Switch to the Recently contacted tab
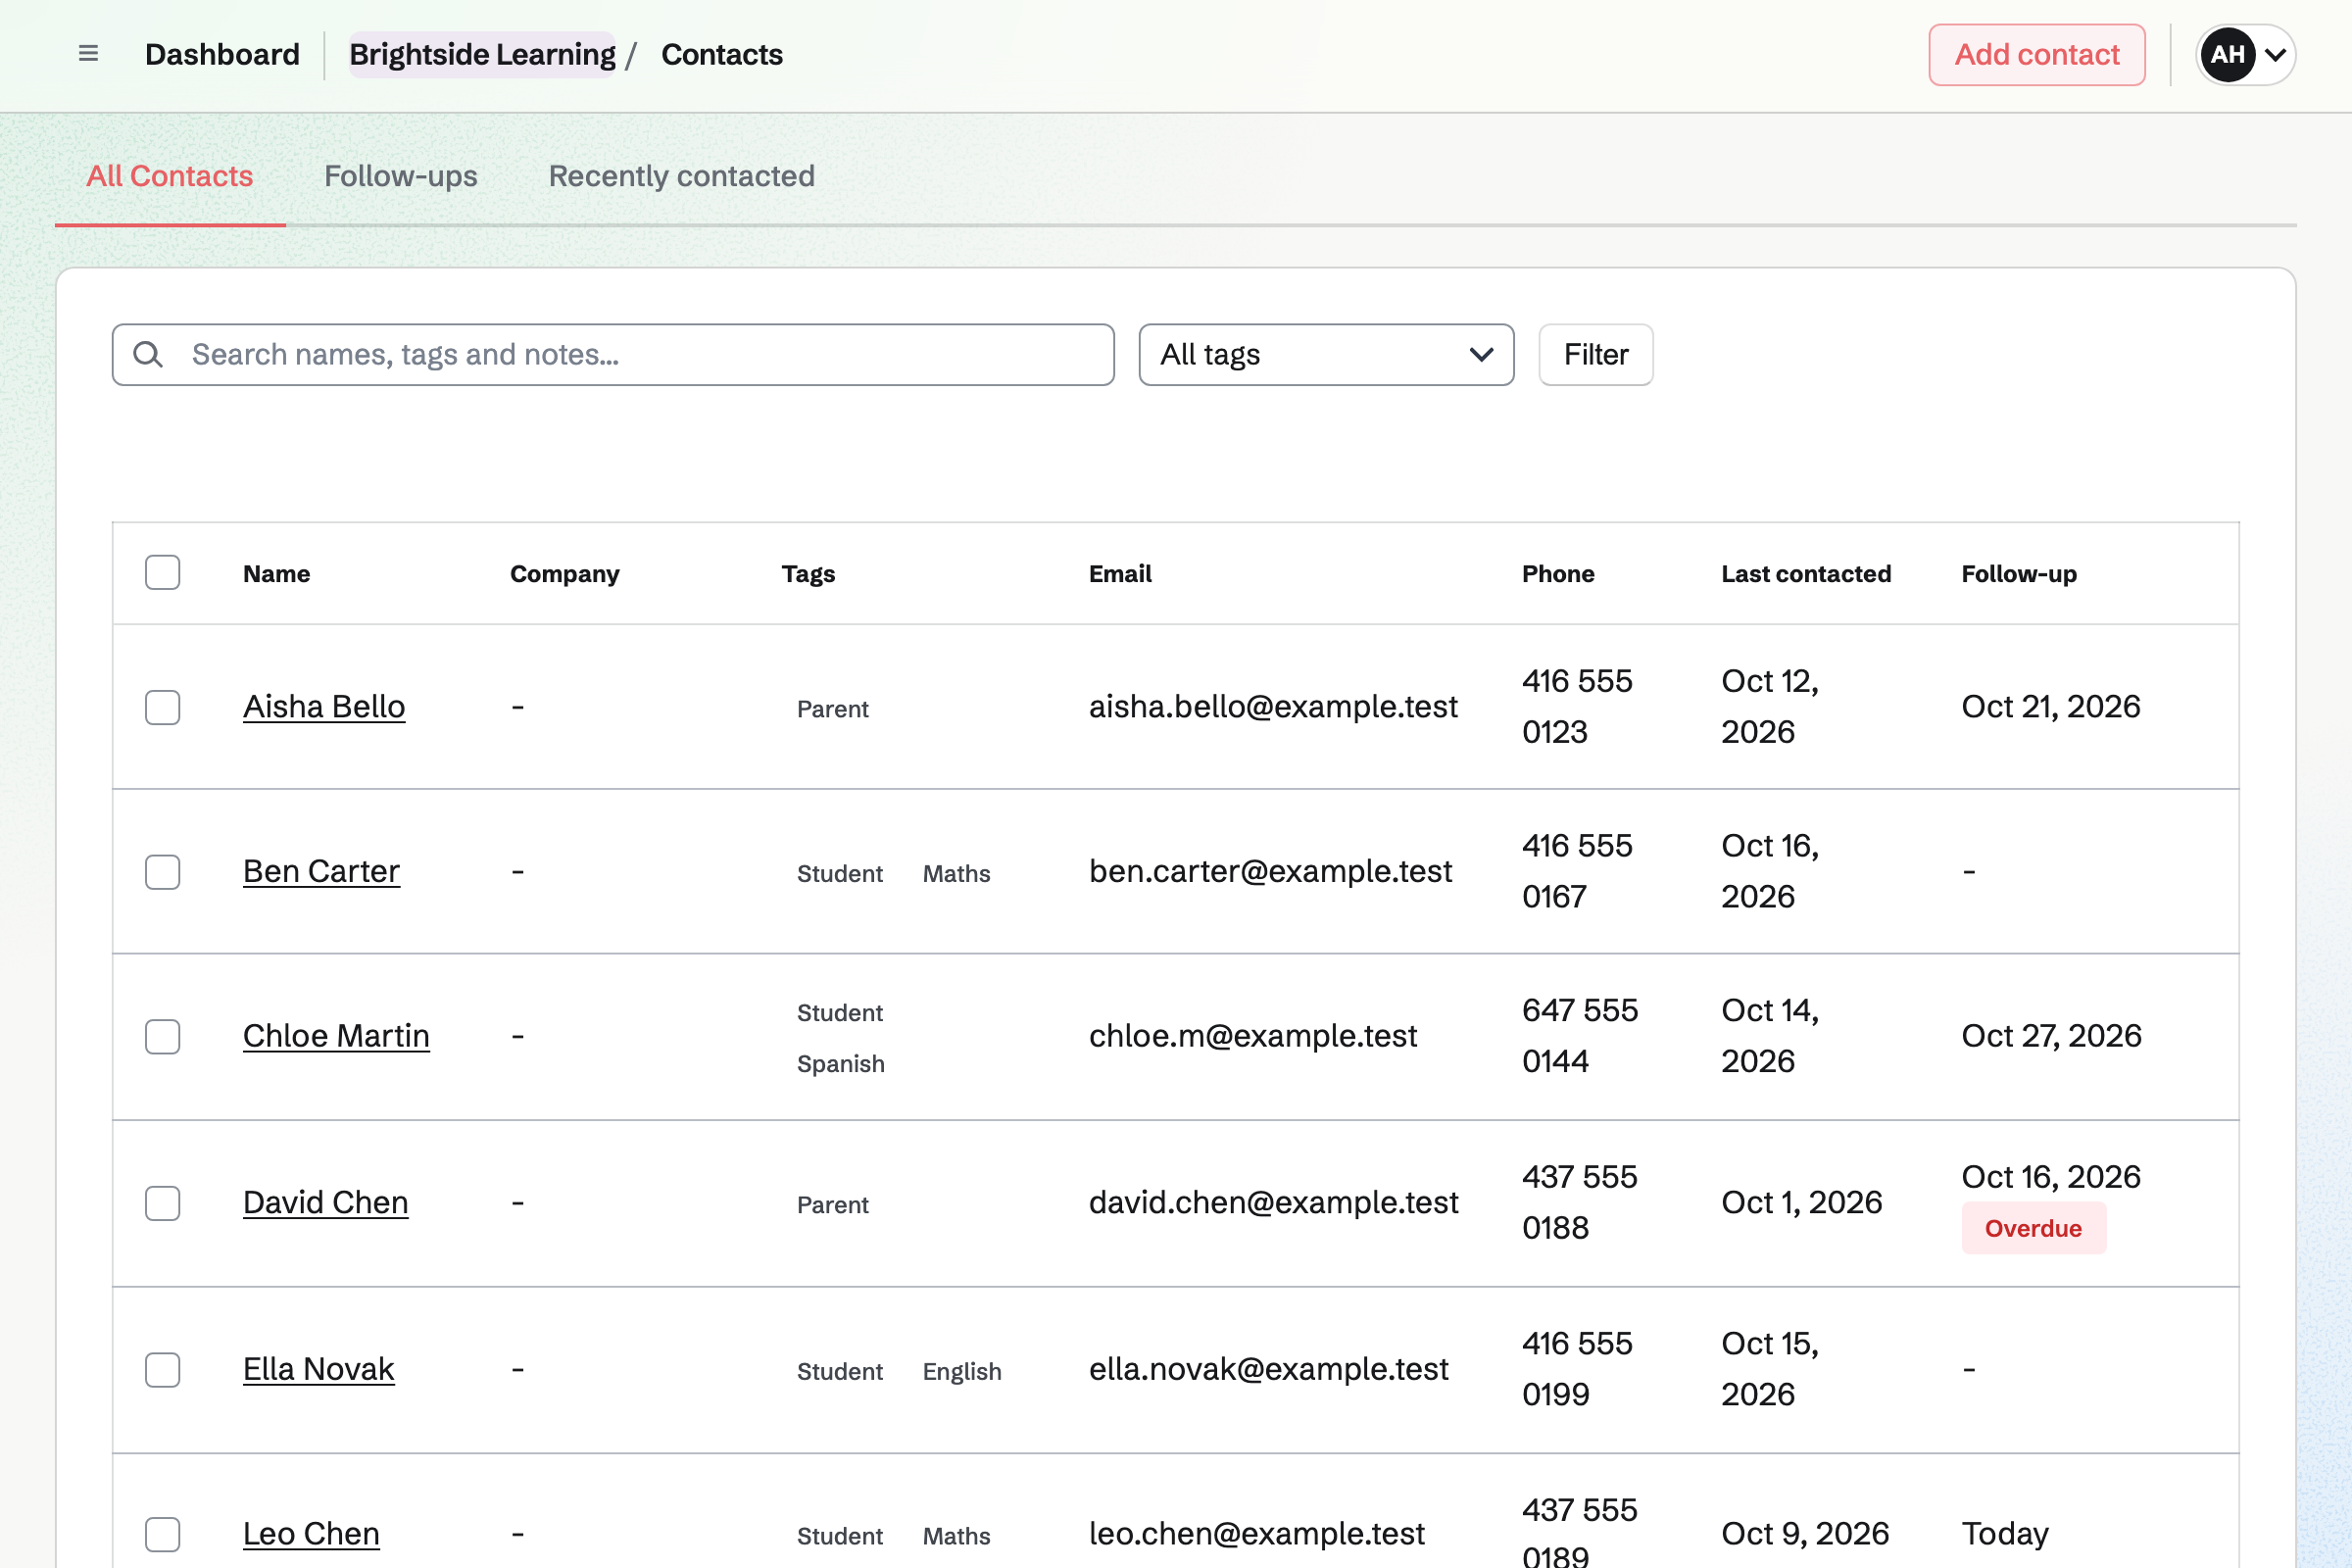This screenshot has width=2352, height=1568. click(682, 176)
